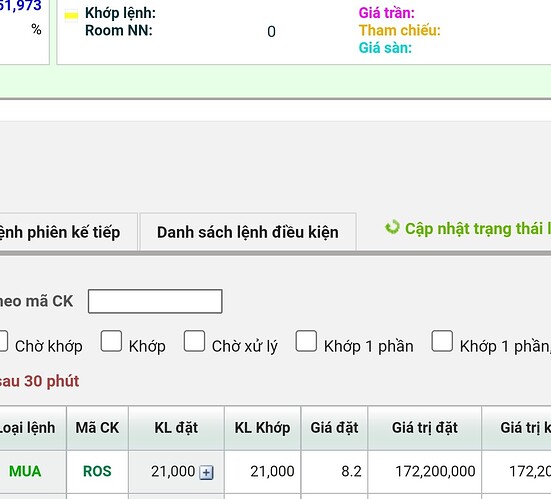Click the Giá đặt value 8.2
Image resolution: width=551 pixels, height=499 pixels.
coord(351,471)
